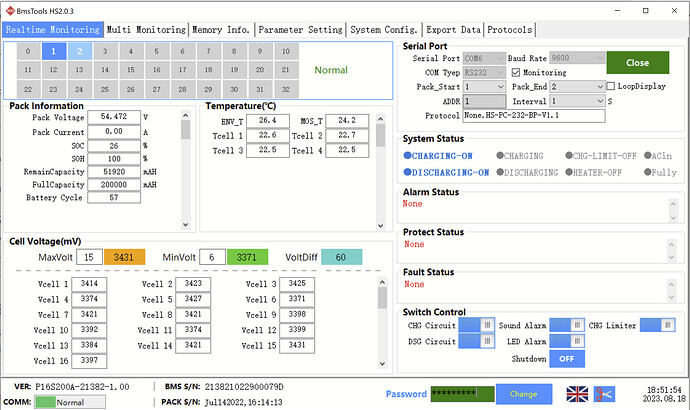The image size is (690, 410).
Task: Click the red scissors screenshot icon
Action: (x=604, y=394)
